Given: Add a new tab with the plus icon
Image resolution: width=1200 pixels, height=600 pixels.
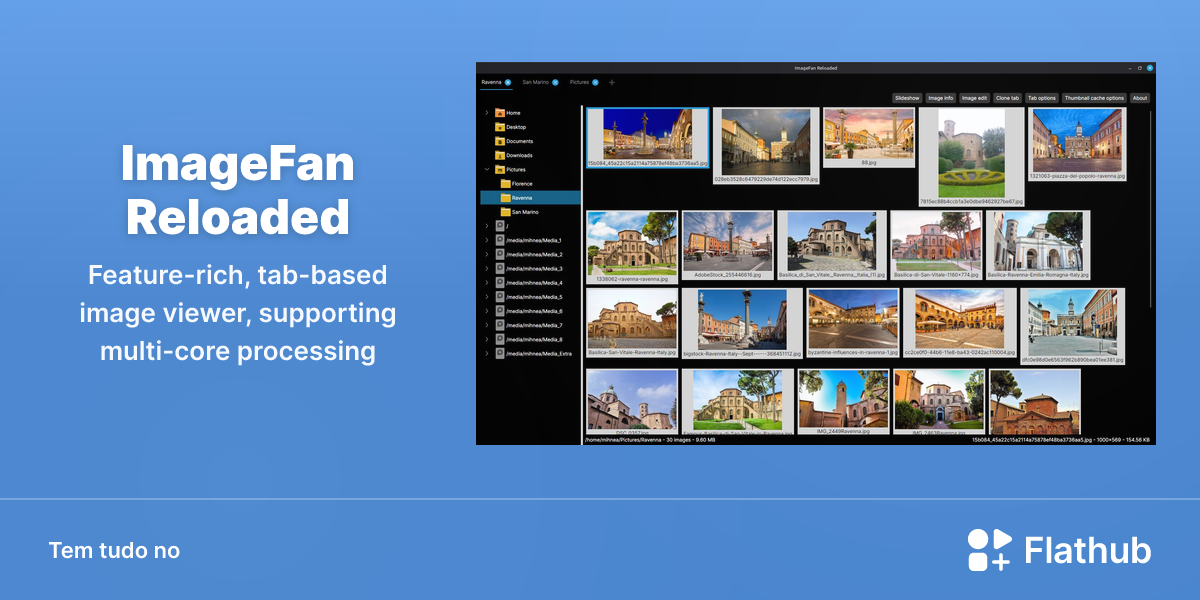Looking at the screenshot, I should click(x=612, y=82).
